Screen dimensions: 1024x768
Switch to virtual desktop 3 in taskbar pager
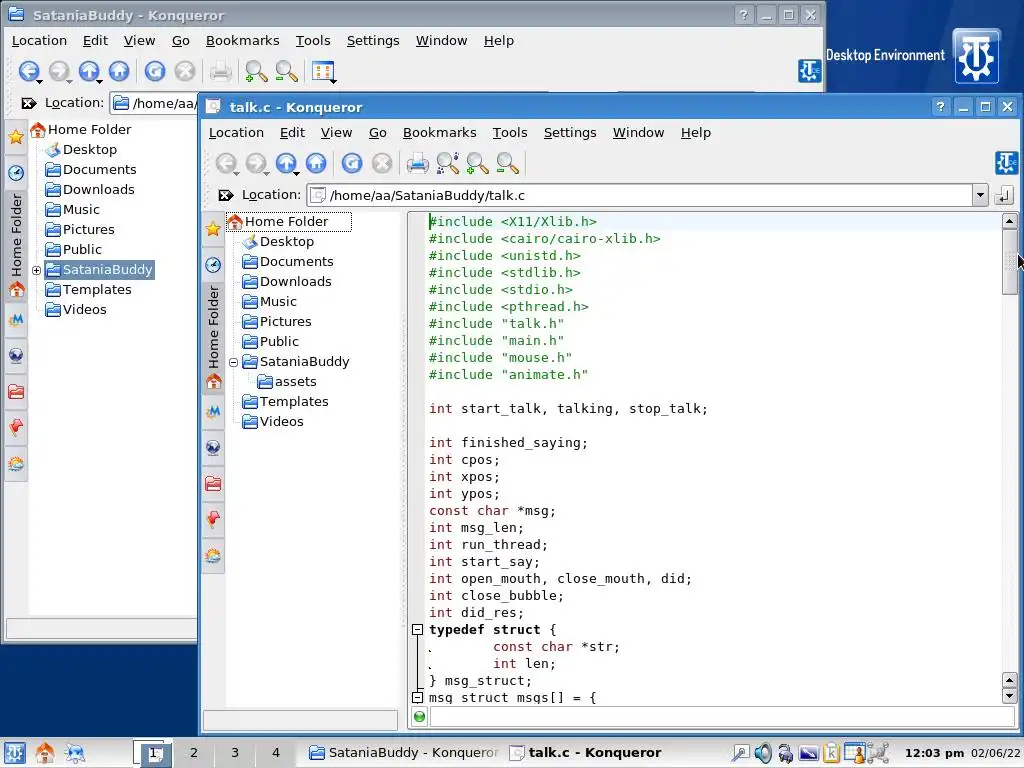pos(234,753)
